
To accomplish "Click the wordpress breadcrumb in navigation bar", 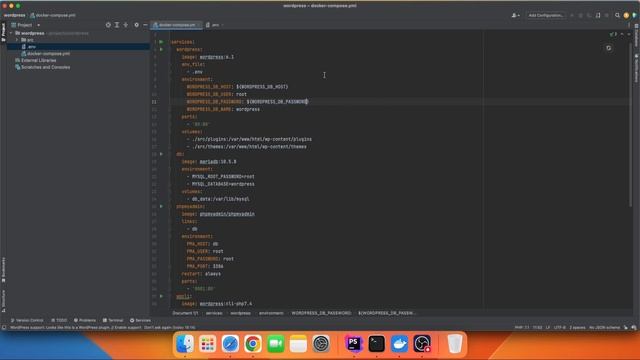I will [14, 15].
